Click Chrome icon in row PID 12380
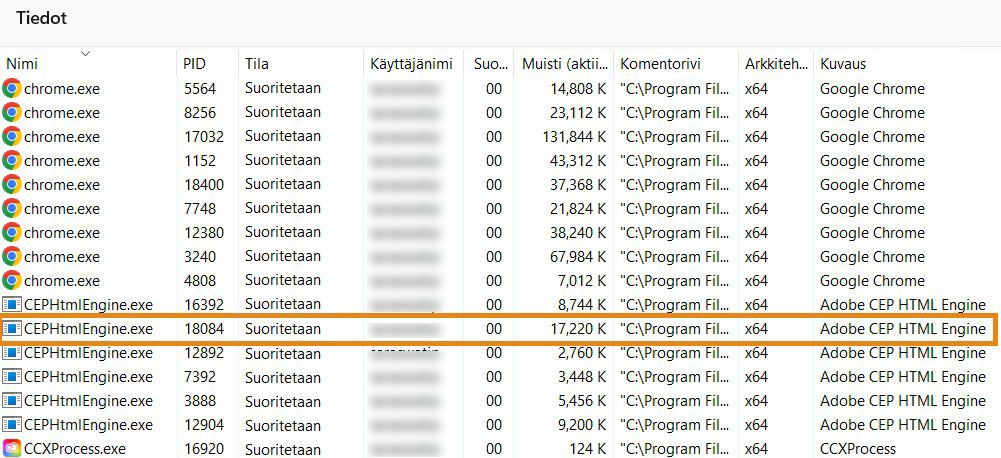This screenshot has width=1001, height=458. click(11, 233)
